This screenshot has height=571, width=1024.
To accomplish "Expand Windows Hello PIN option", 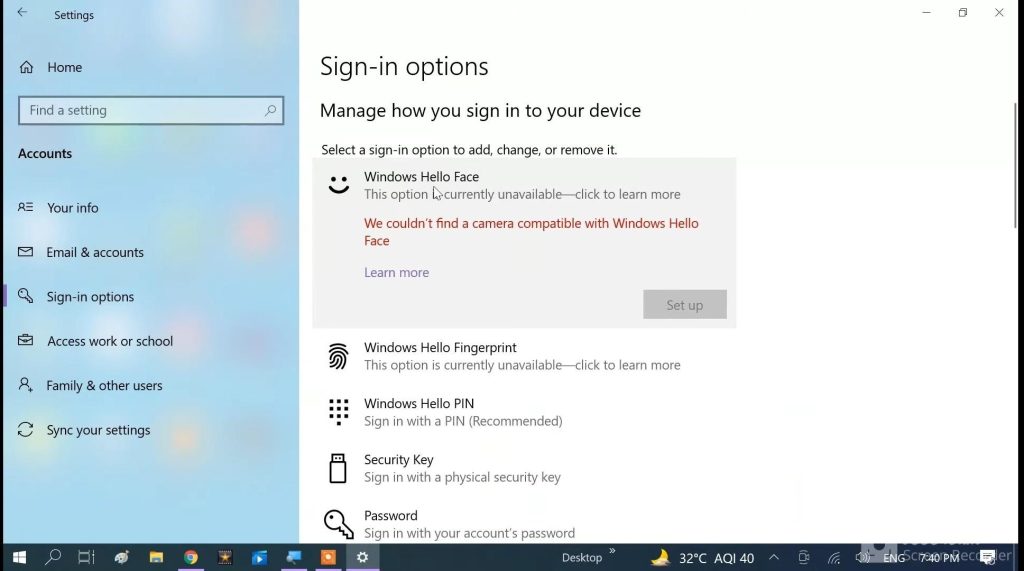I will (x=524, y=412).
